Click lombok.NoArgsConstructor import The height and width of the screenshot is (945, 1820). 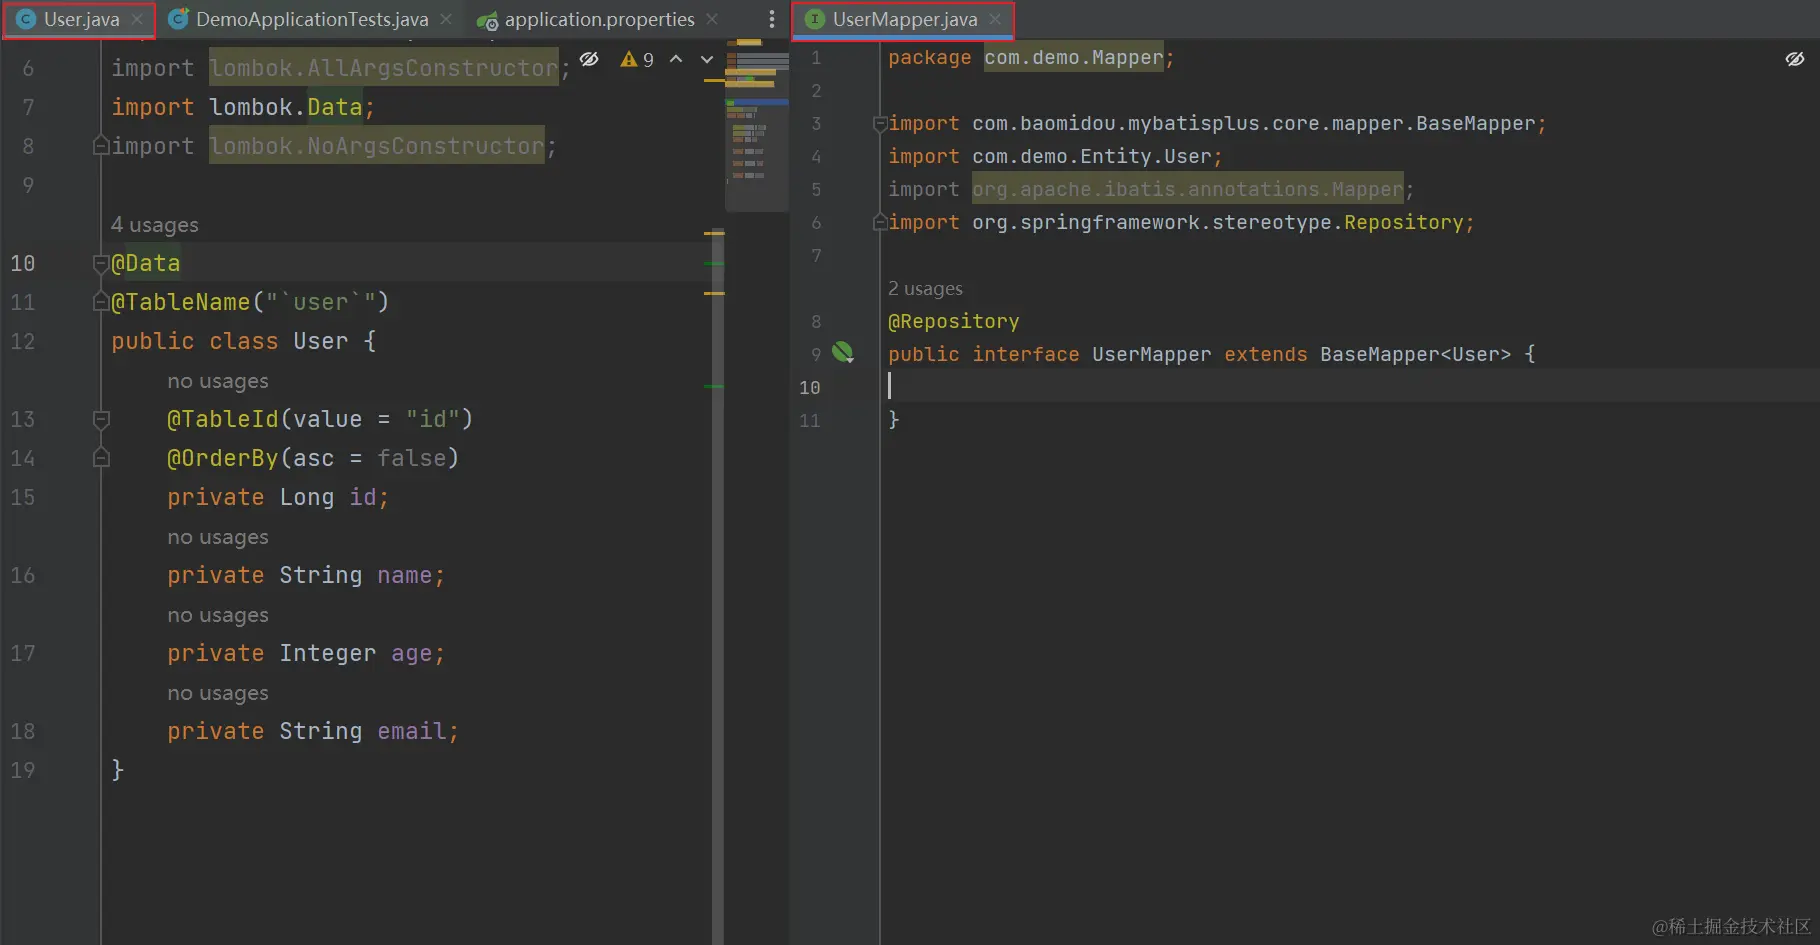(377, 146)
